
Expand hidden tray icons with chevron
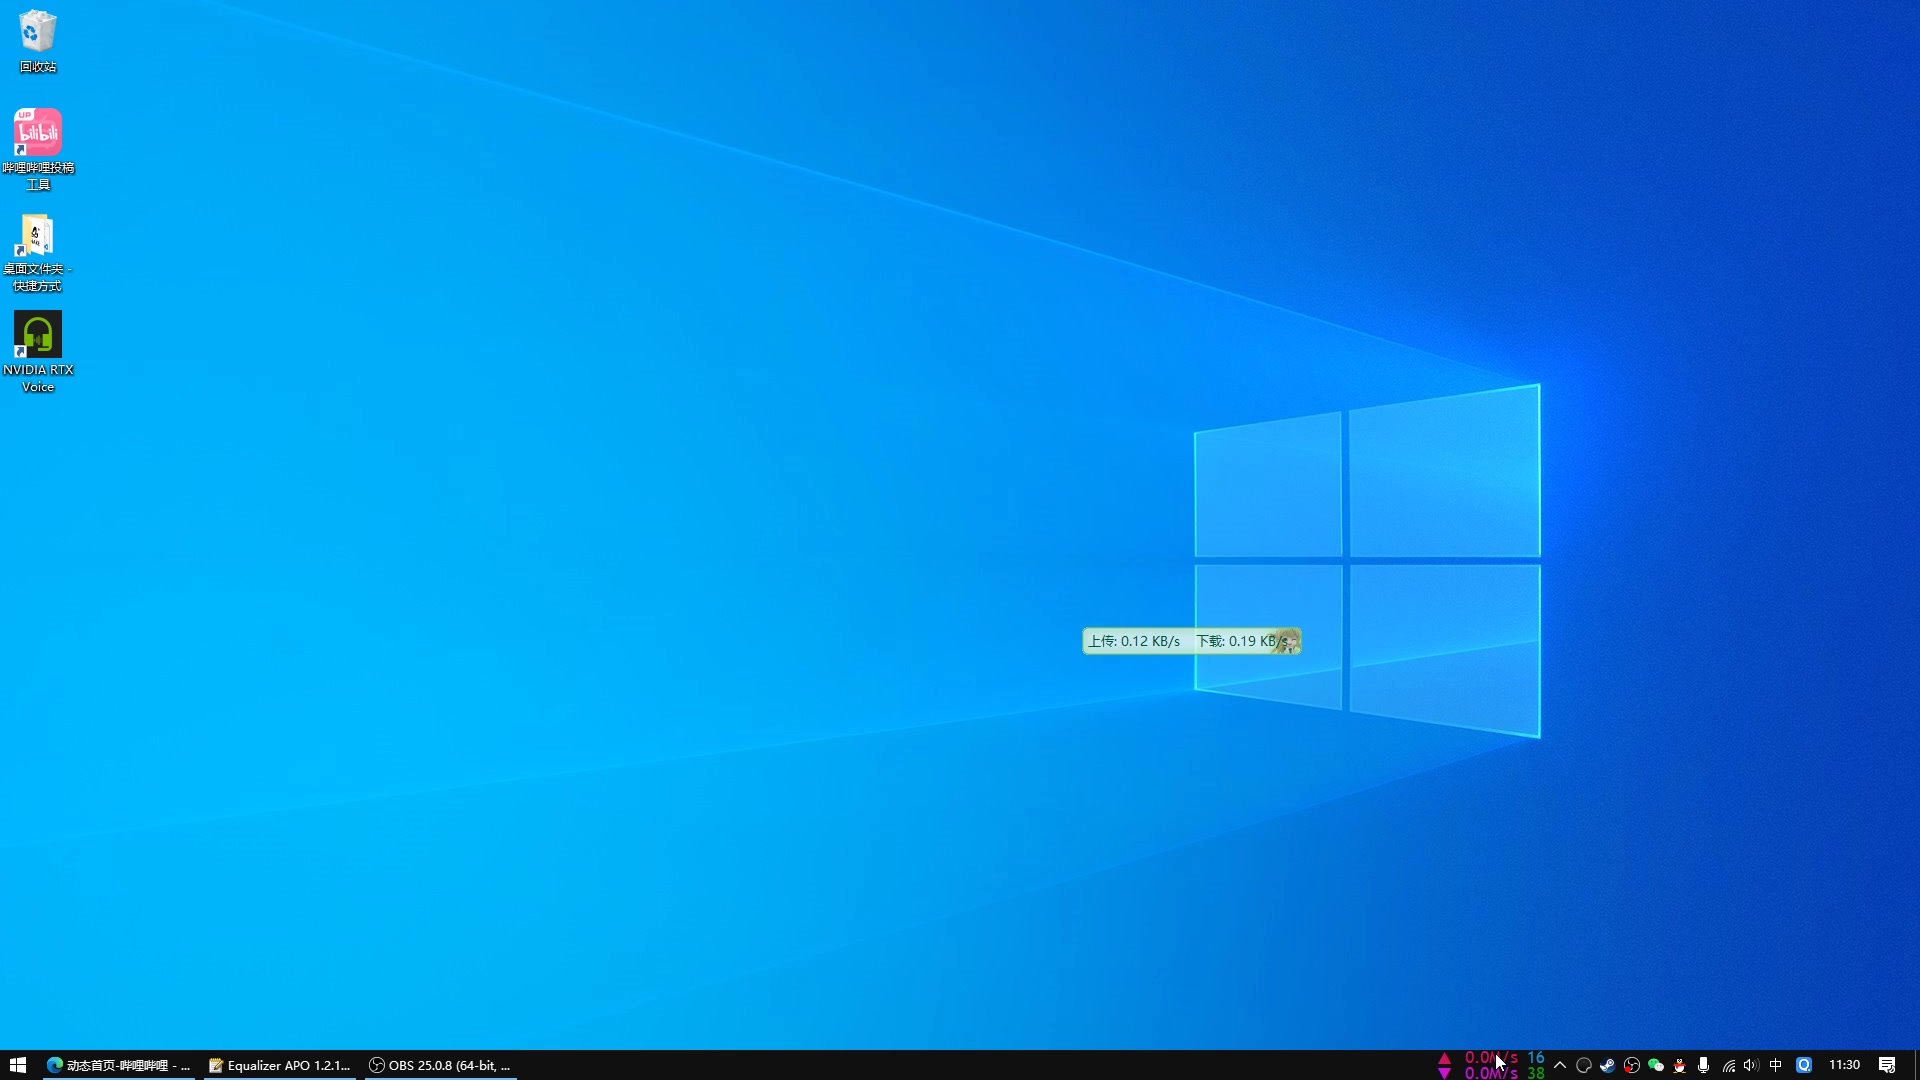(1561, 1065)
